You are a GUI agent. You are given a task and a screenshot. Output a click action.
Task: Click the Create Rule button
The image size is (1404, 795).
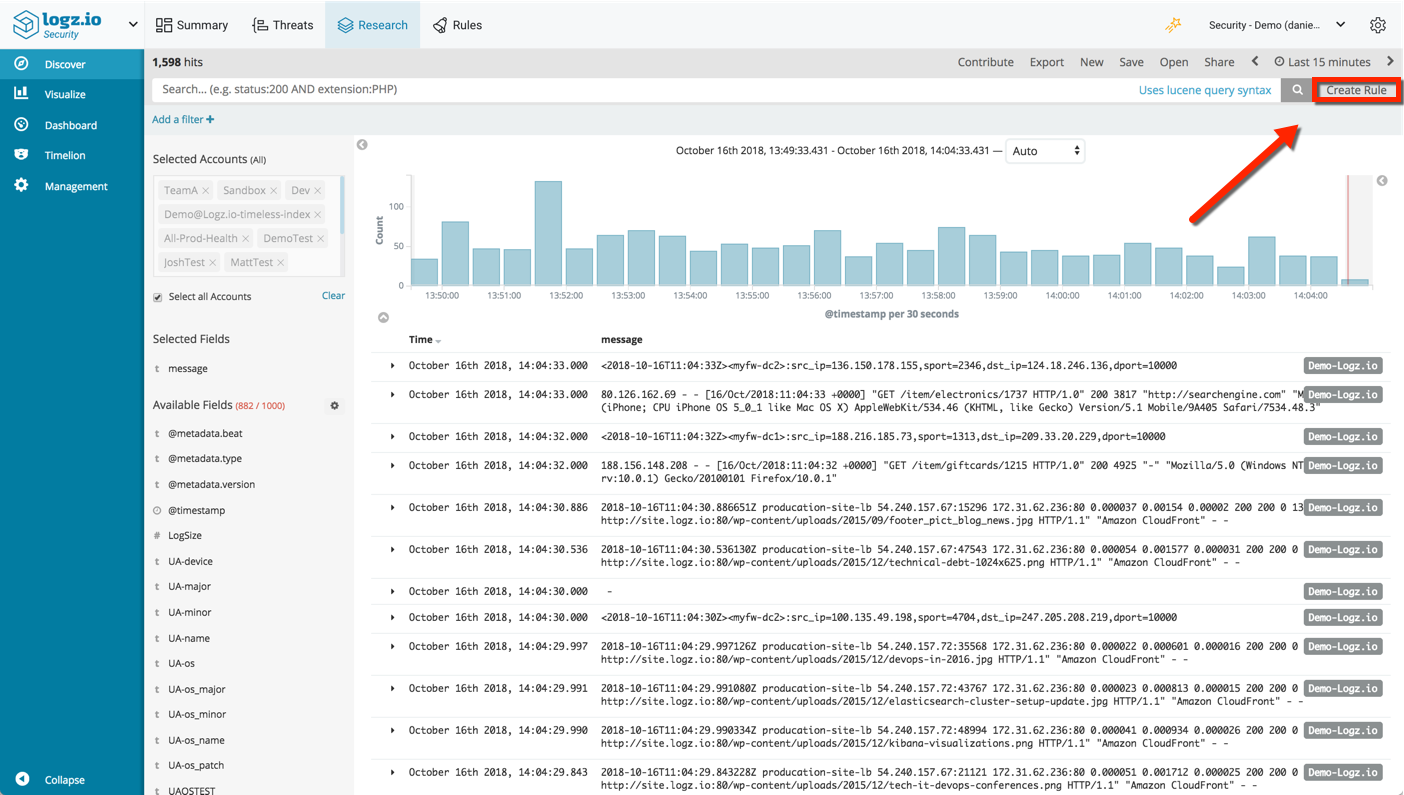pyautogui.click(x=1356, y=90)
